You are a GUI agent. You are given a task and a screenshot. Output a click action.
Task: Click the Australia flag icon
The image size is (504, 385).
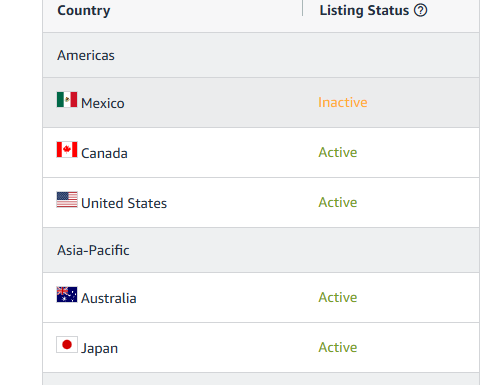(67, 295)
